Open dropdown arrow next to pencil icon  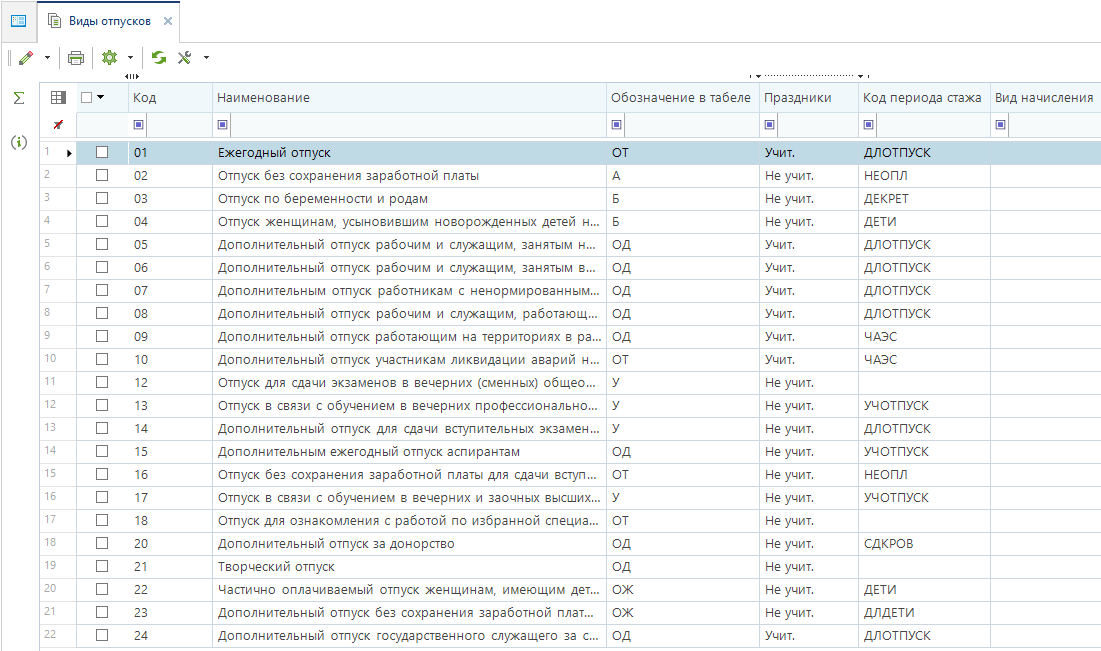(x=47, y=58)
